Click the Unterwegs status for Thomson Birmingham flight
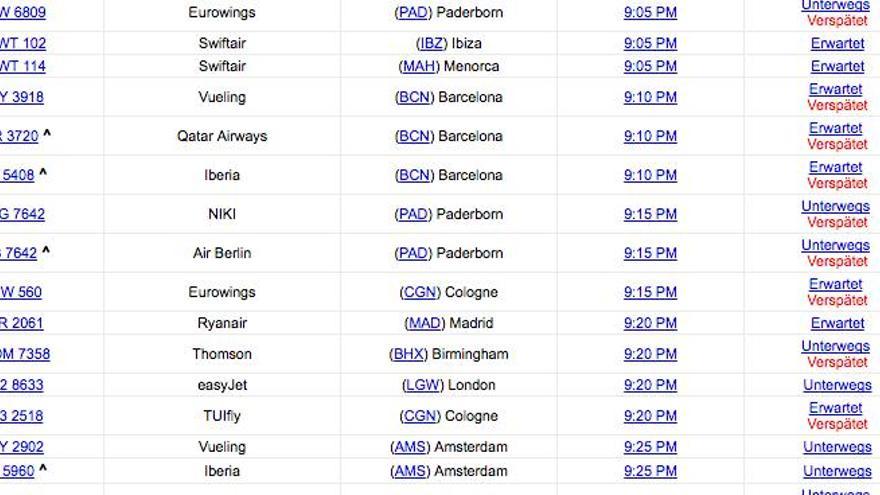The height and width of the screenshot is (495, 880). pyautogui.click(x=835, y=346)
